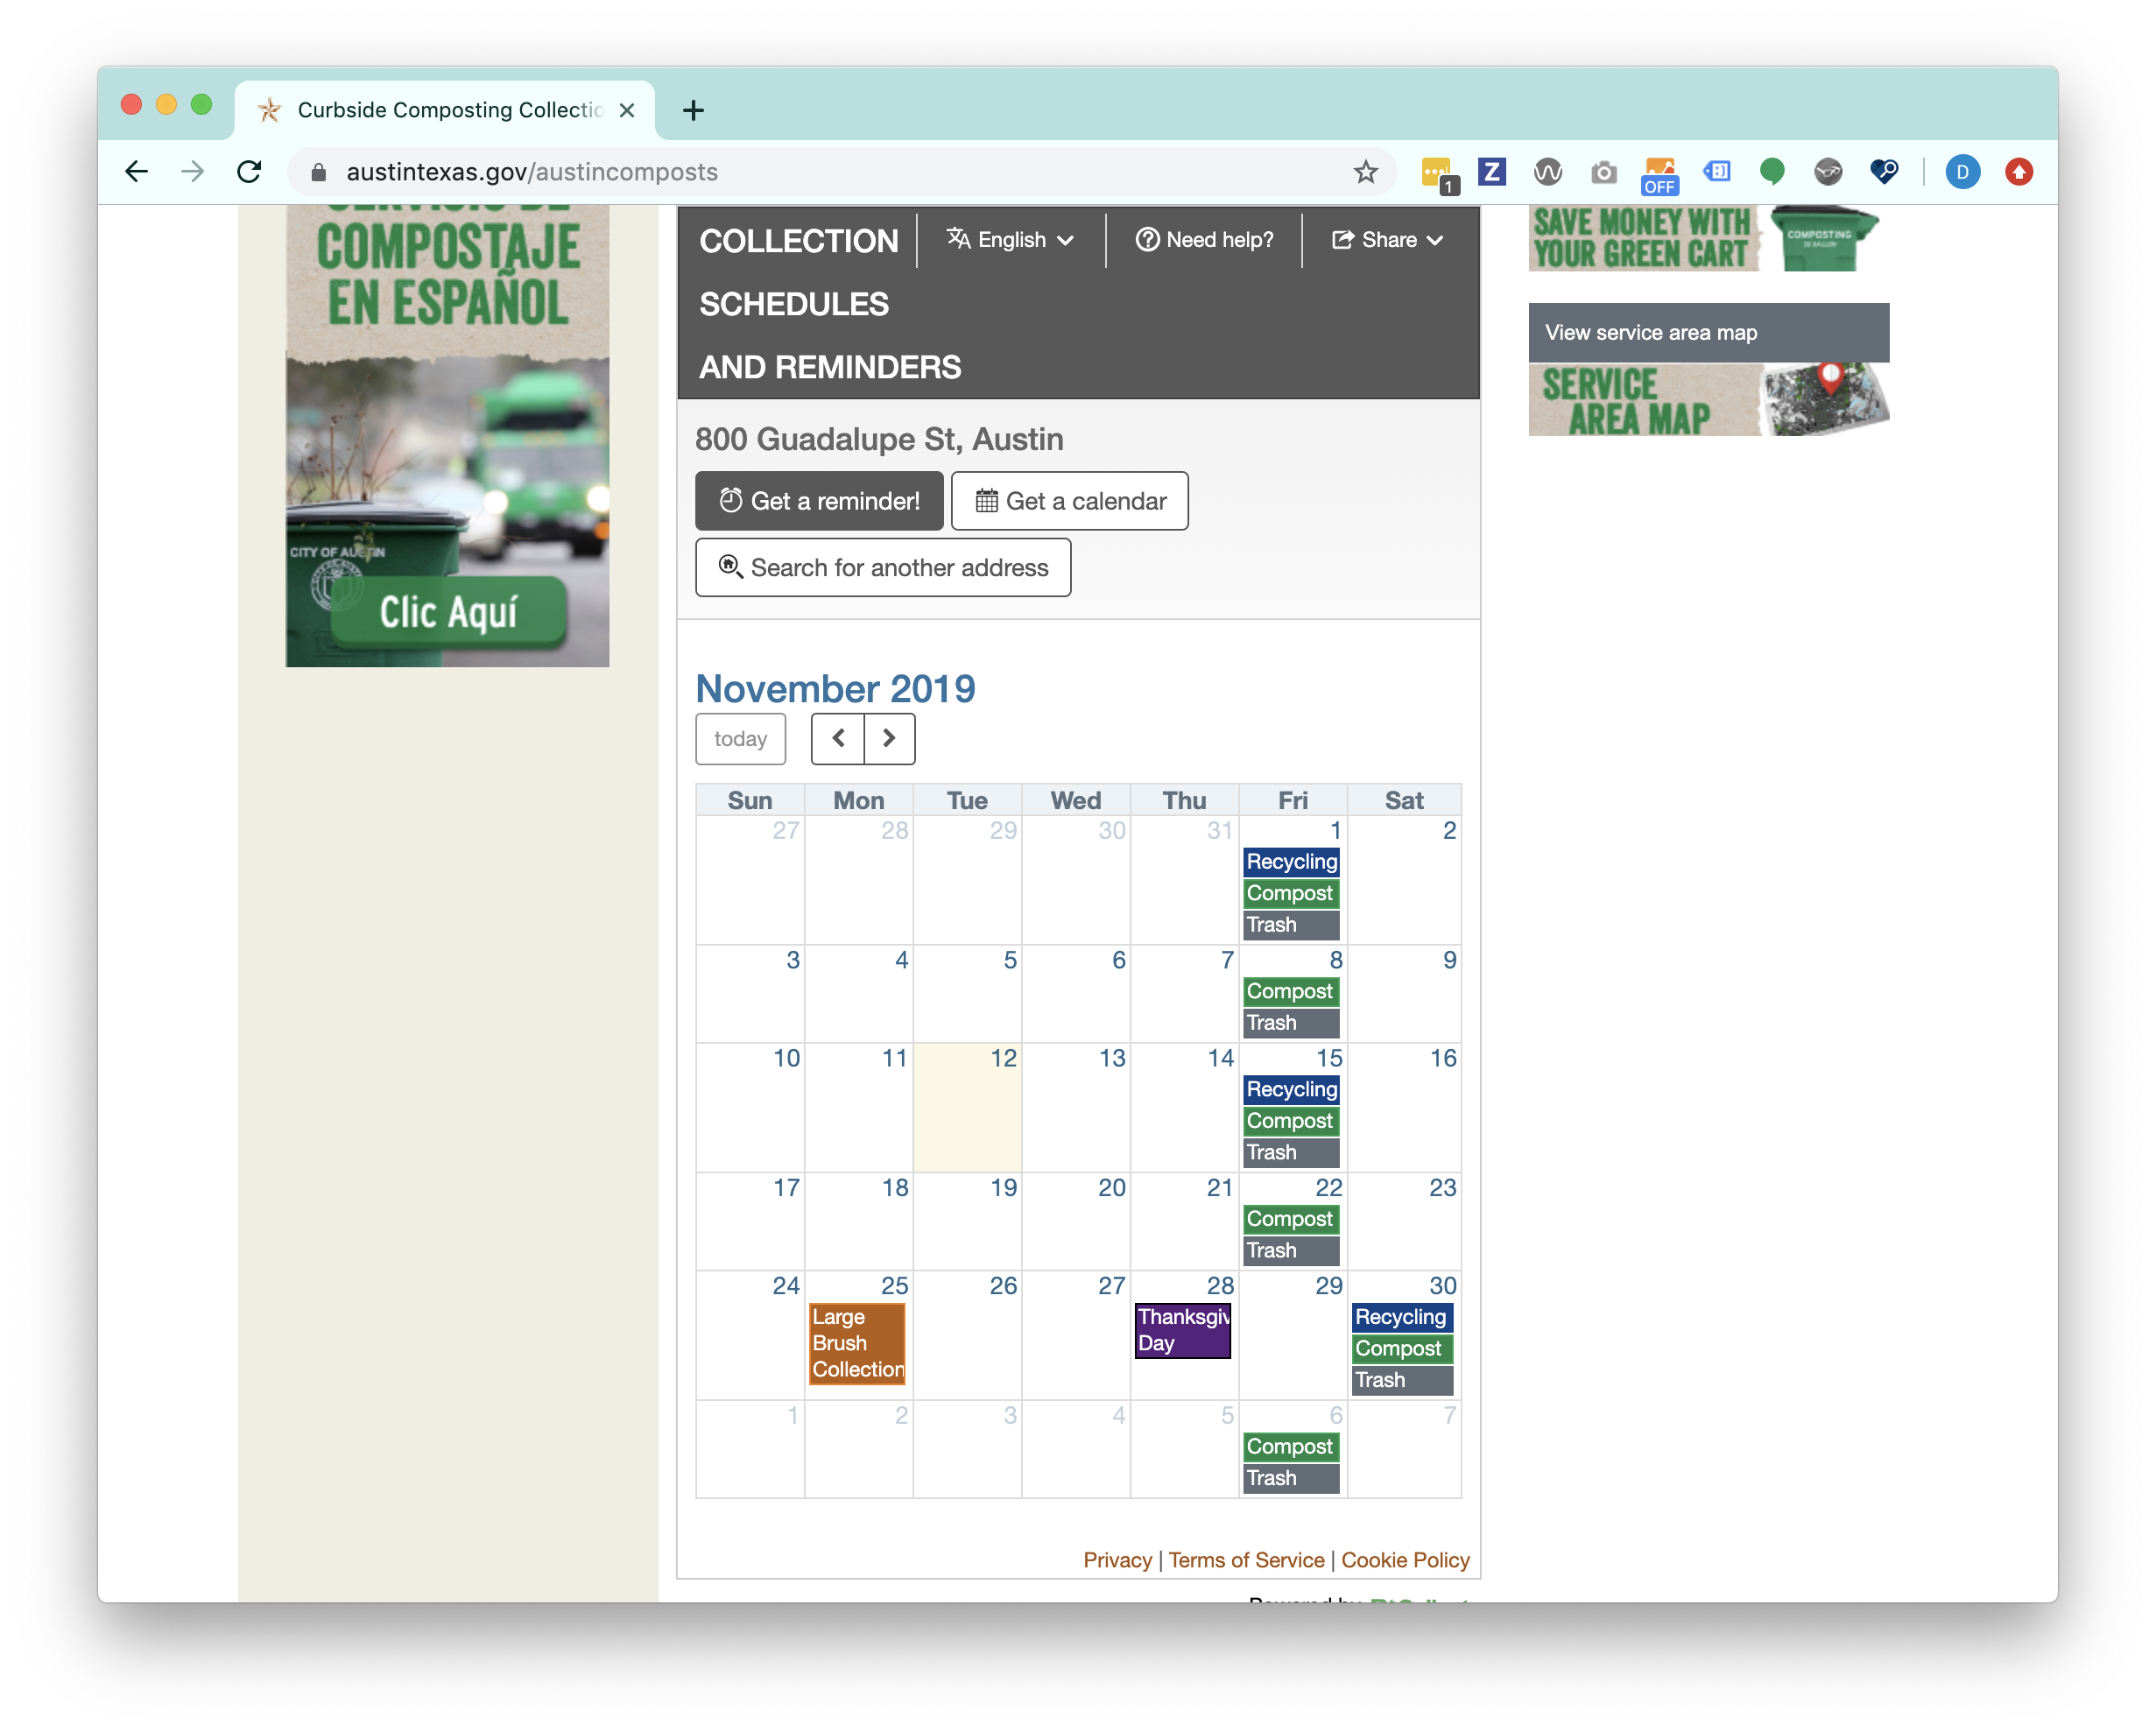Open the blue card extension icon

pyautogui.click(x=1716, y=172)
